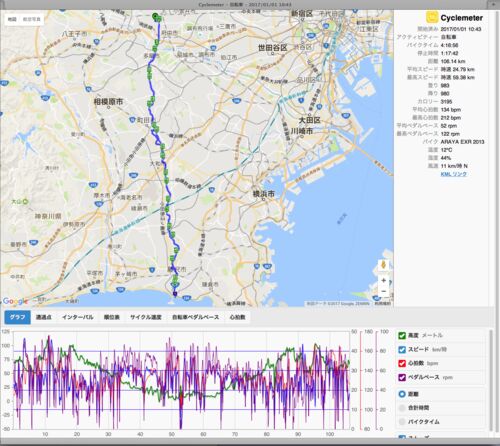This screenshot has width=500, height=446.
Task: Open the サイクル速度 tab
Action: pyautogui.click(x=146, y=317)
